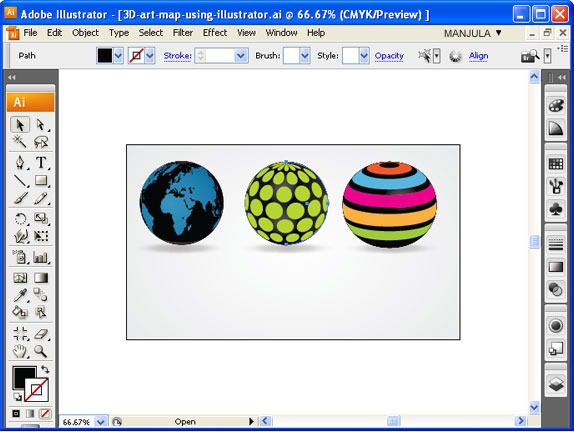The width and height of the screenshot is (574, 432).
Task: Pick the Direct Selection tool
Action: click(x=41, y=124)
